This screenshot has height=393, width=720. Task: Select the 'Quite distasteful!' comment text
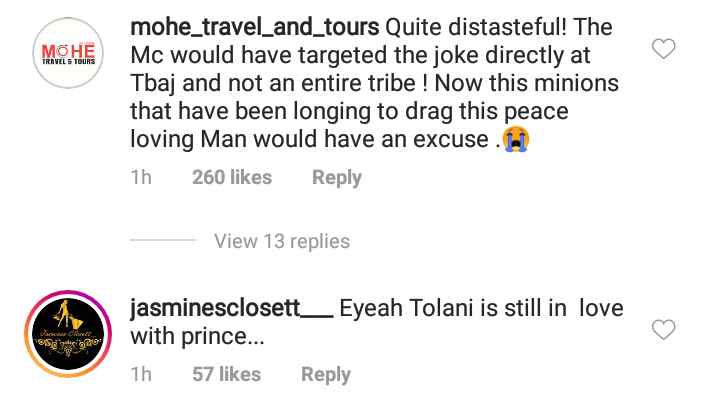pyautogui.click(x=476, y=27)
